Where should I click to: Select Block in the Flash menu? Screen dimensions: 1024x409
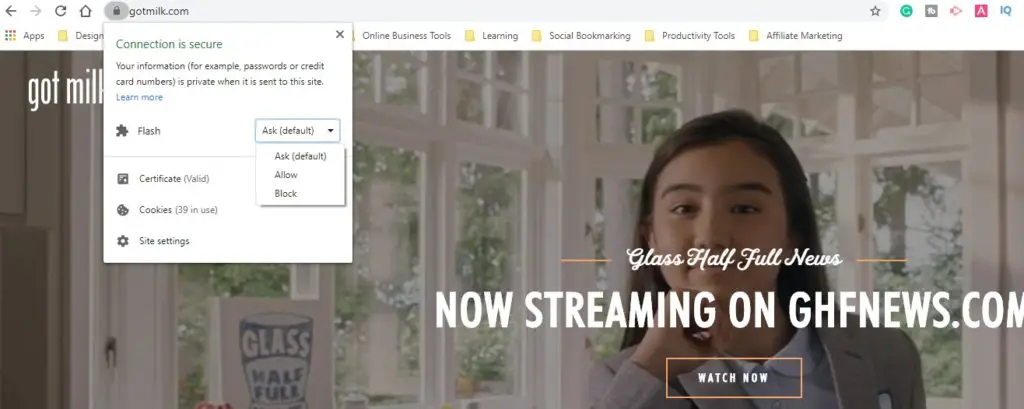[300, 193]
